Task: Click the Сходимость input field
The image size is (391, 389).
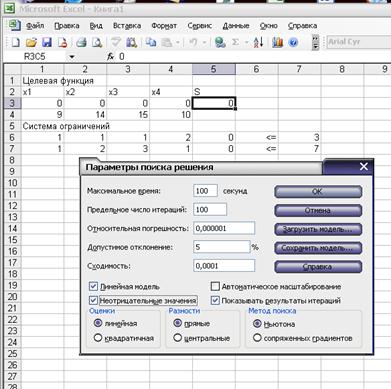Action: coord(224,266)
